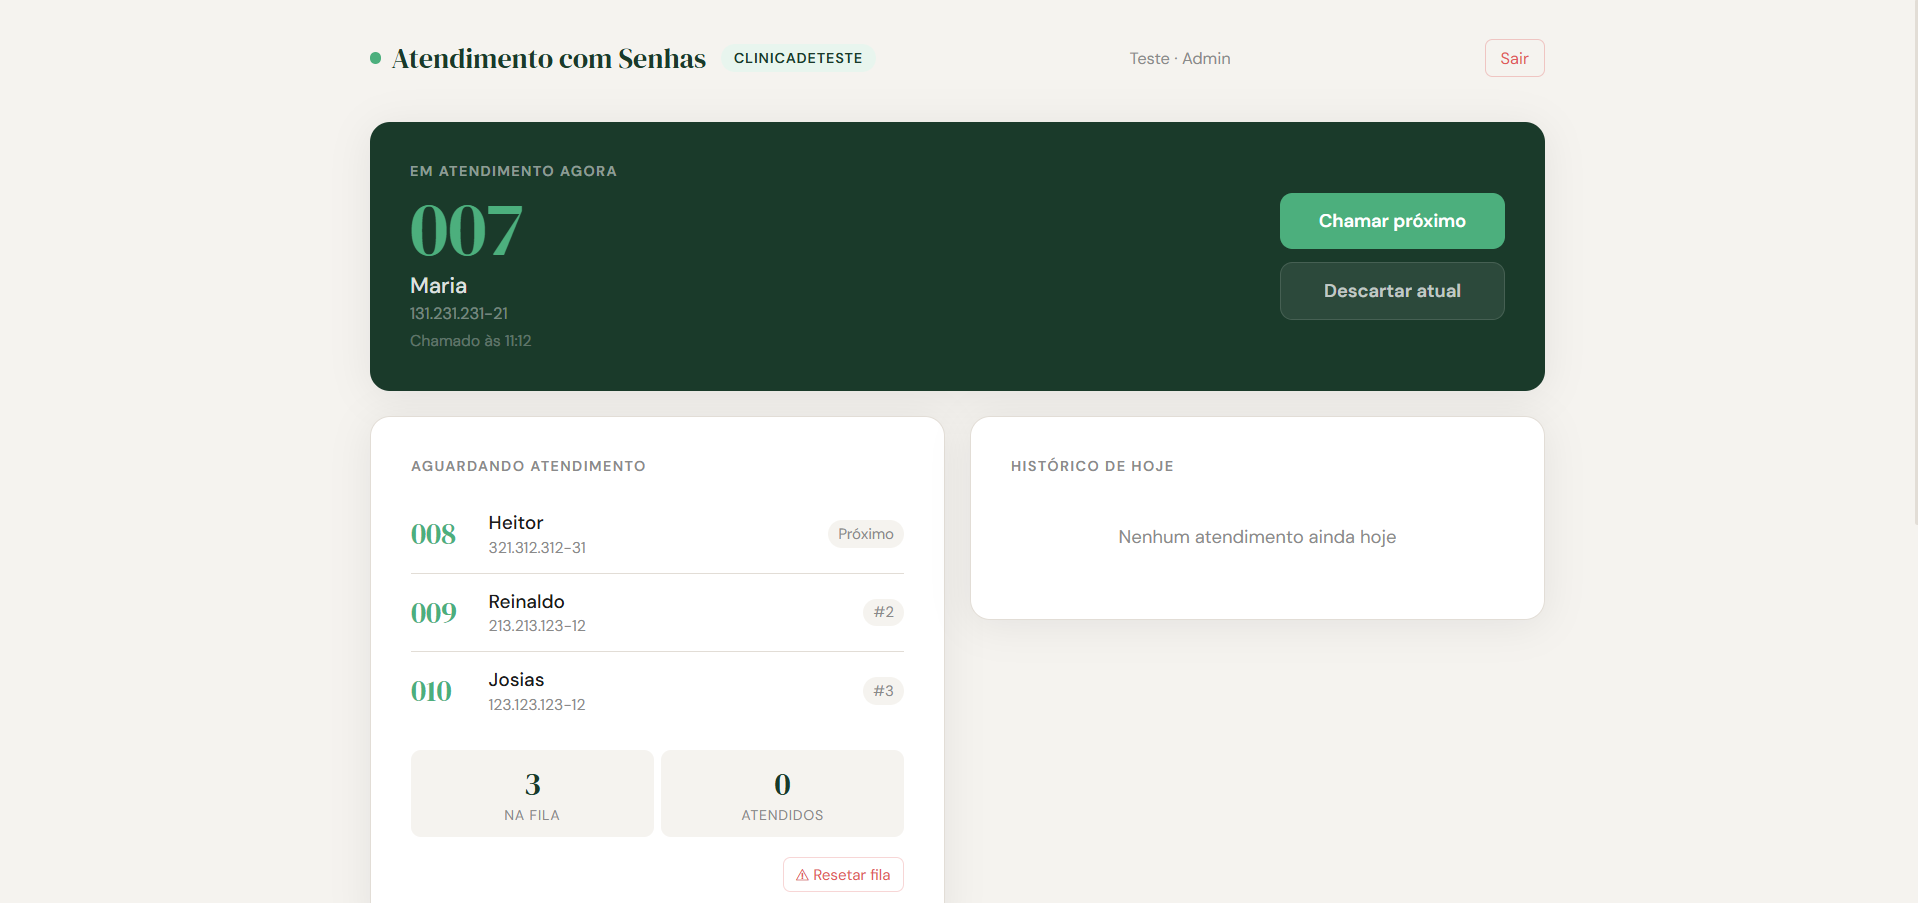Click the current ticket number 007
This screenshot has width=1918, height=903.
[x=466, y=231]
